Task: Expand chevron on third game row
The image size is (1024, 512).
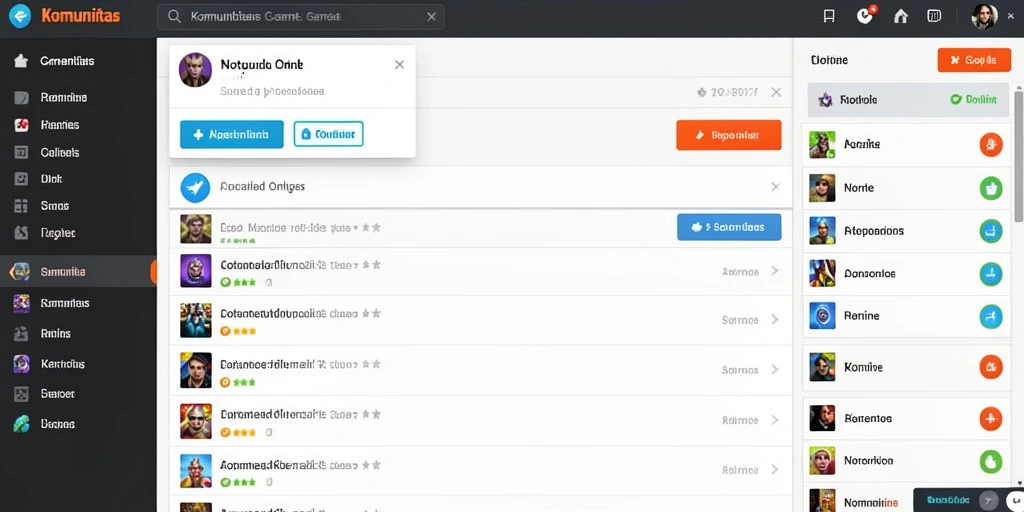Action: (775, 319)
